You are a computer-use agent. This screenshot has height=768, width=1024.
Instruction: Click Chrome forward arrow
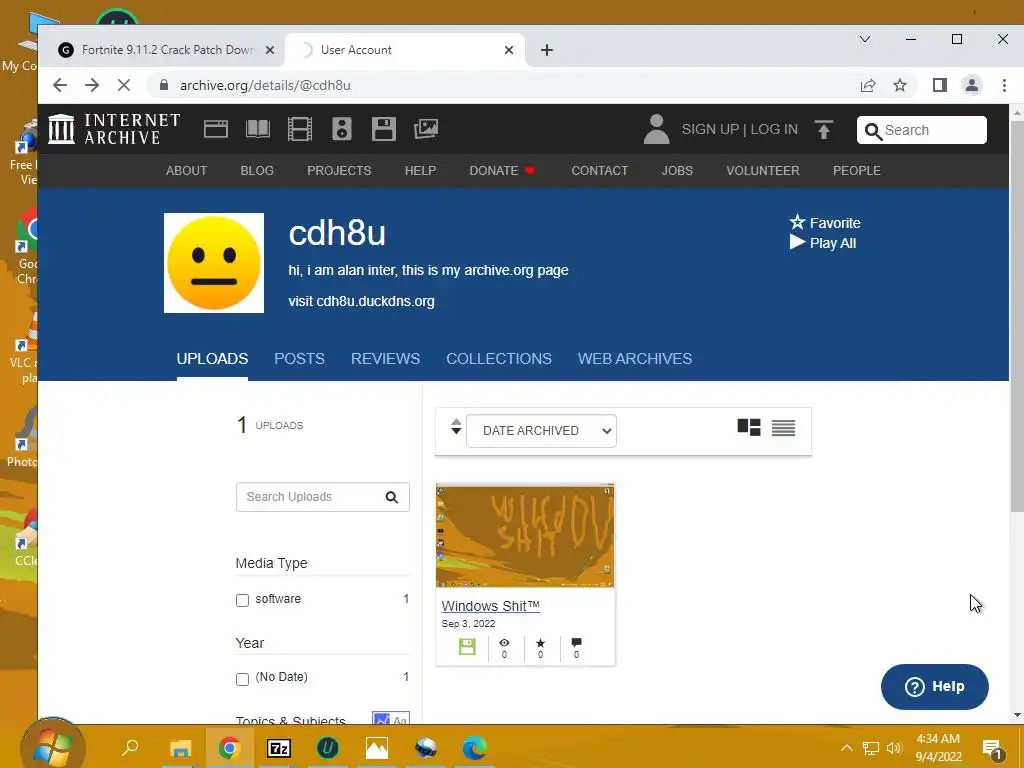pyautogui.click(x=92, y=85)
